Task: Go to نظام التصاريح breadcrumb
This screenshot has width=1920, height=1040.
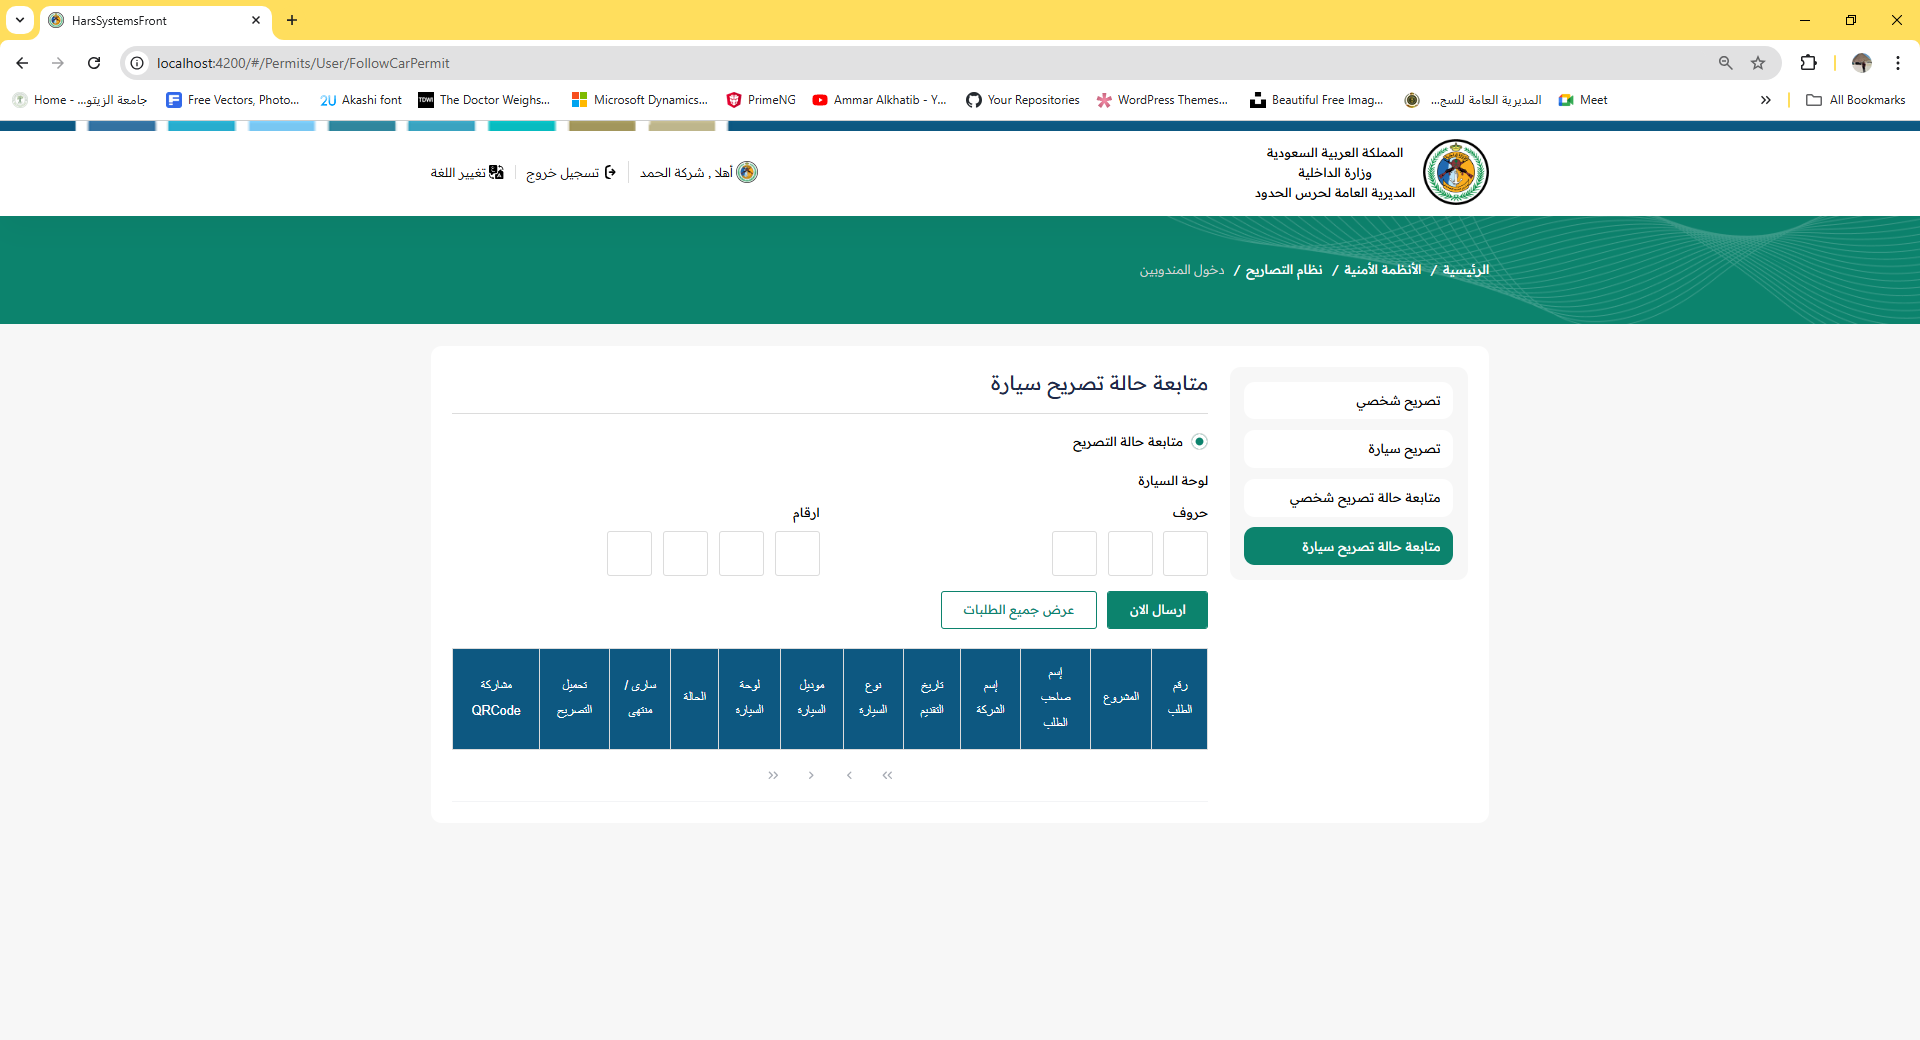Action: 1284,270
